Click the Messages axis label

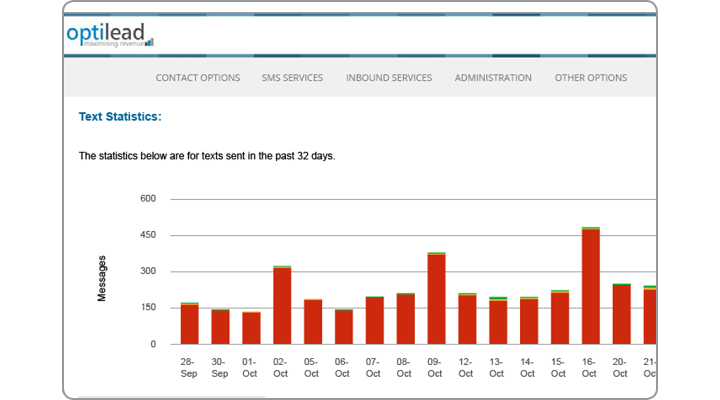pyautogui.click(x=102, y=278)
